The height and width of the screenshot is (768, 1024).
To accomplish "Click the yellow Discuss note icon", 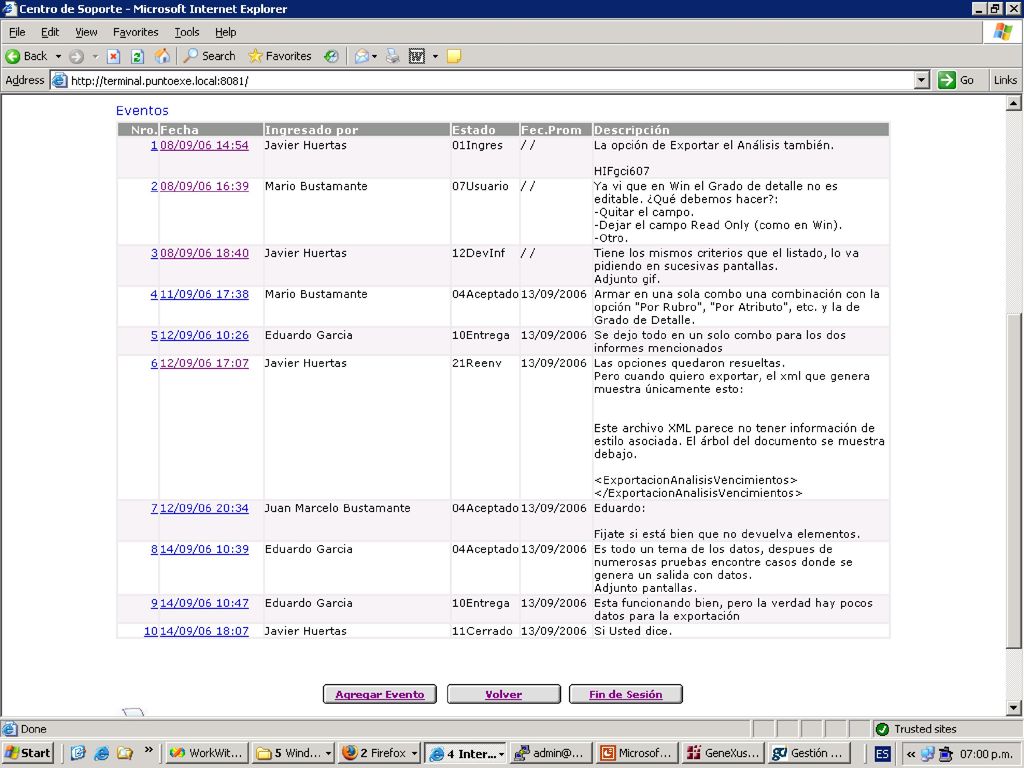I will [454, 56].
